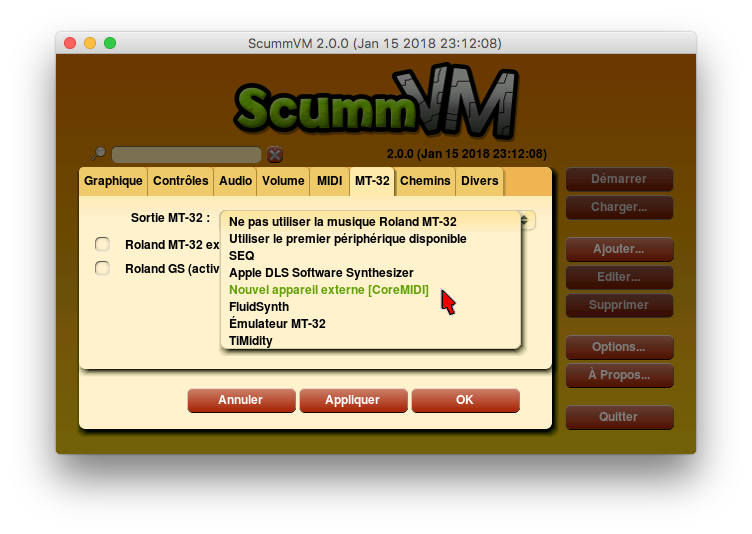Click the ScummVM logo
The width and height of the screenshot is (752, 534).
point(376,101)
